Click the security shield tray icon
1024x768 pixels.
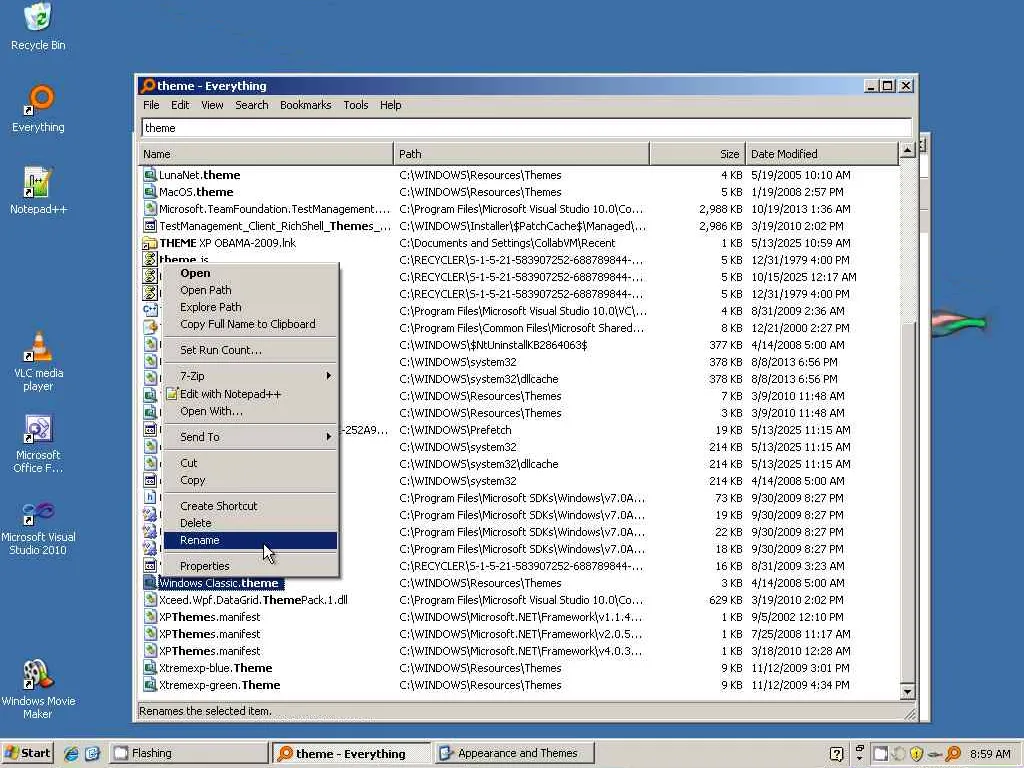[x=916, y=754]
